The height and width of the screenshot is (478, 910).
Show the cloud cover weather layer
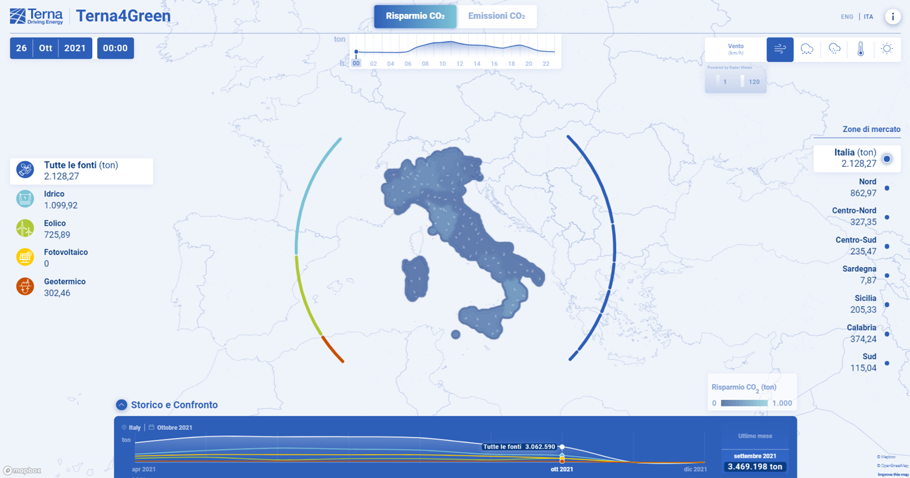tap(807, 49)
